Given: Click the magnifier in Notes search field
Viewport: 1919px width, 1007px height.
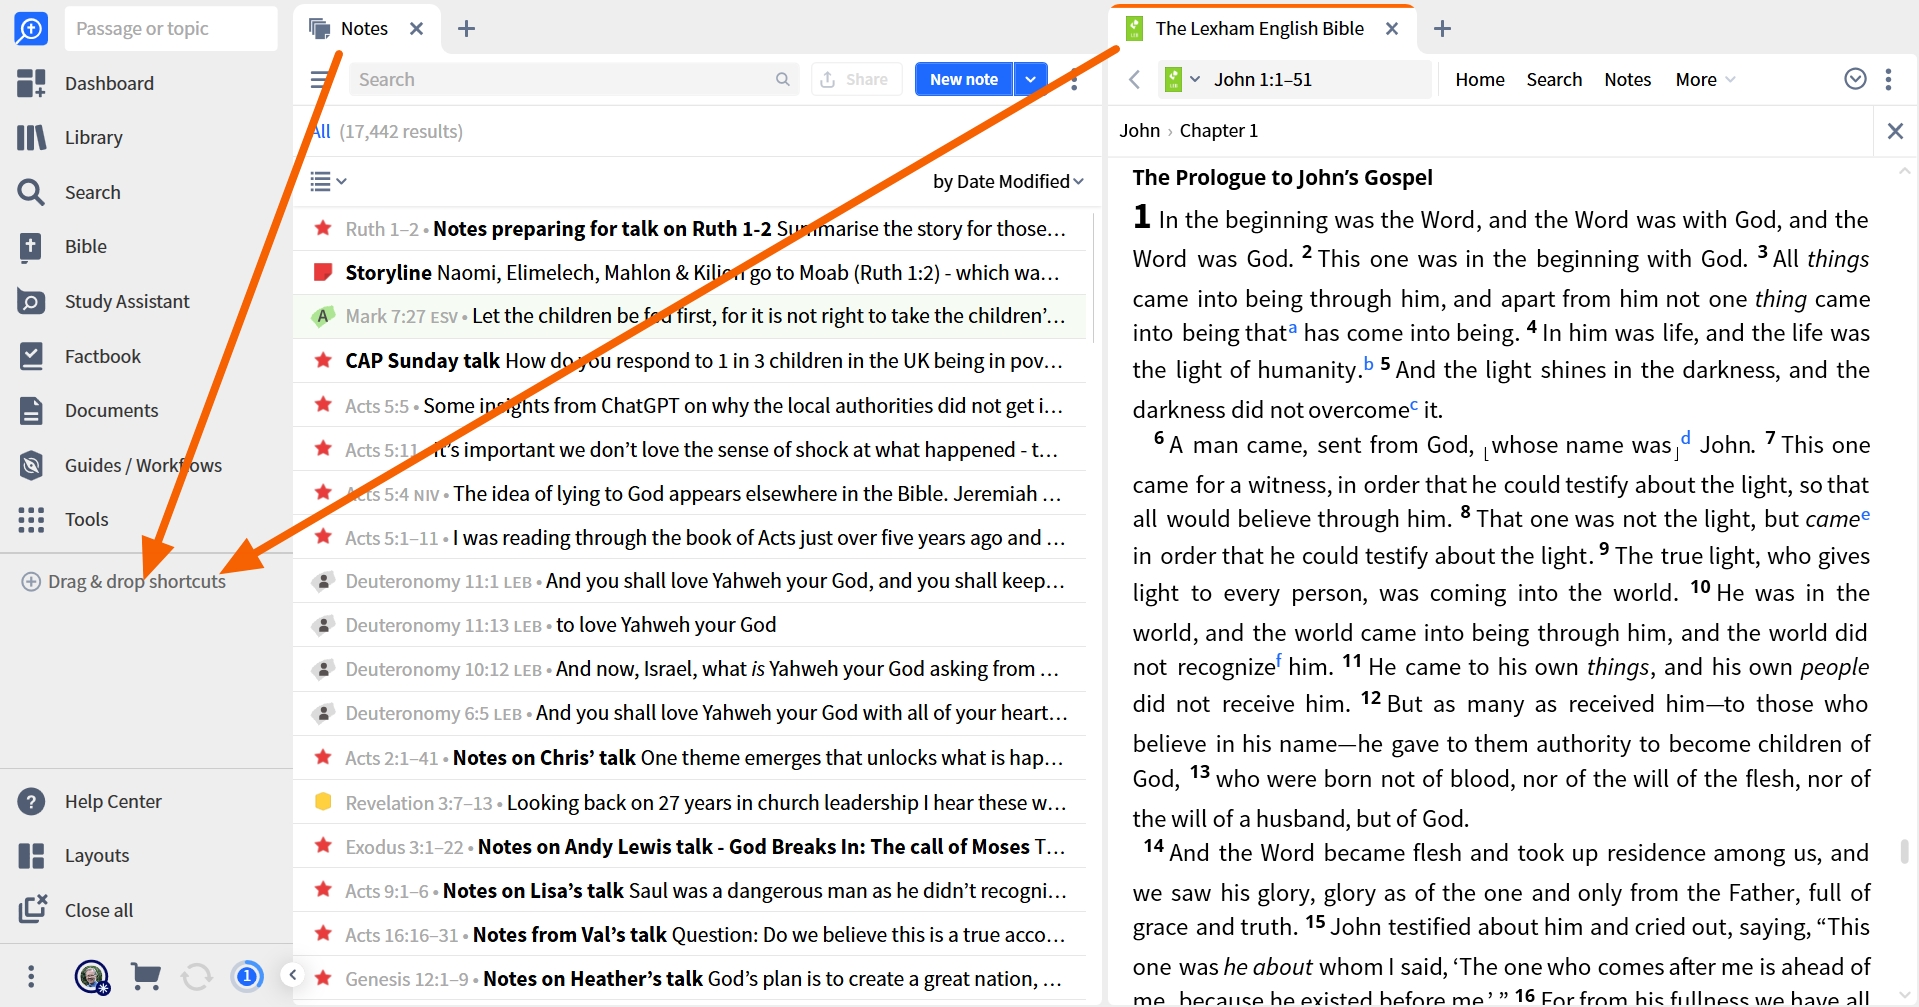Looking at the screenshot, I should [x=782, y=79].
